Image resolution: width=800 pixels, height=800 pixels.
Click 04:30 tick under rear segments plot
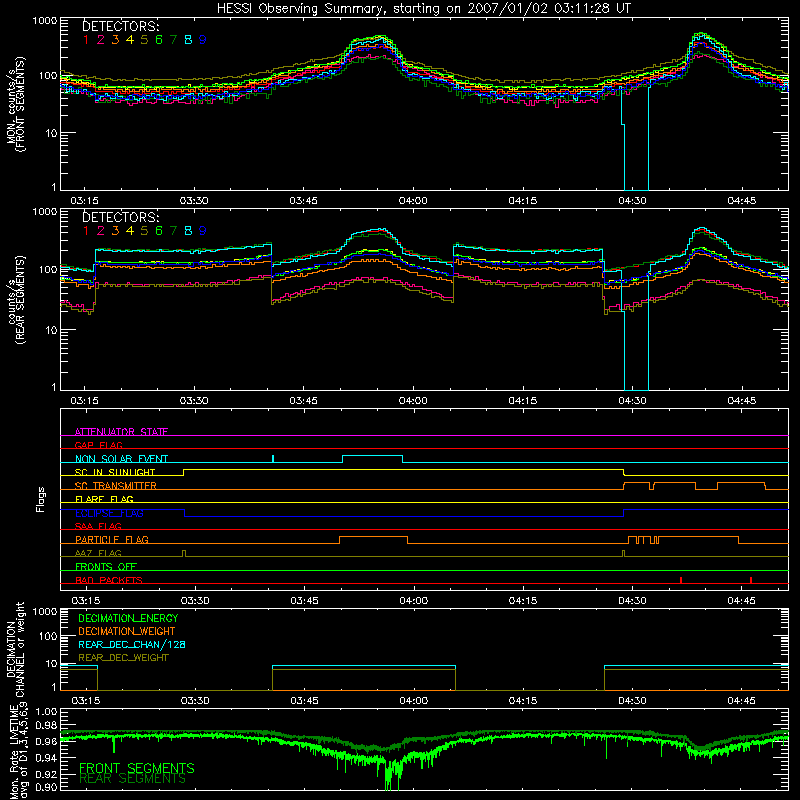coord(633,401)
